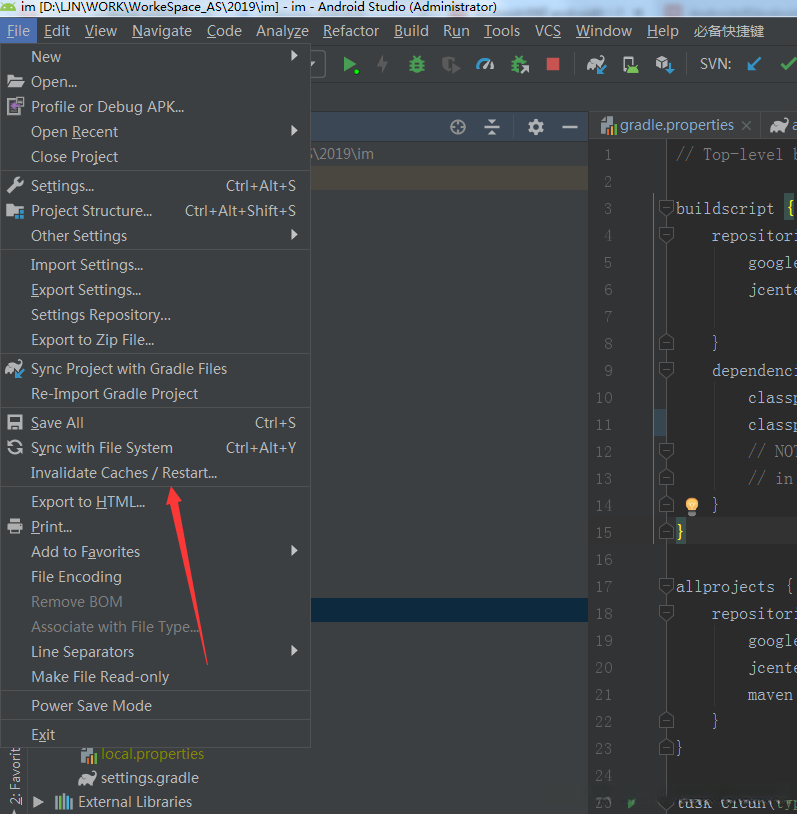Open the SDK Manager icon
797x814 pixels.
point(664,65)
